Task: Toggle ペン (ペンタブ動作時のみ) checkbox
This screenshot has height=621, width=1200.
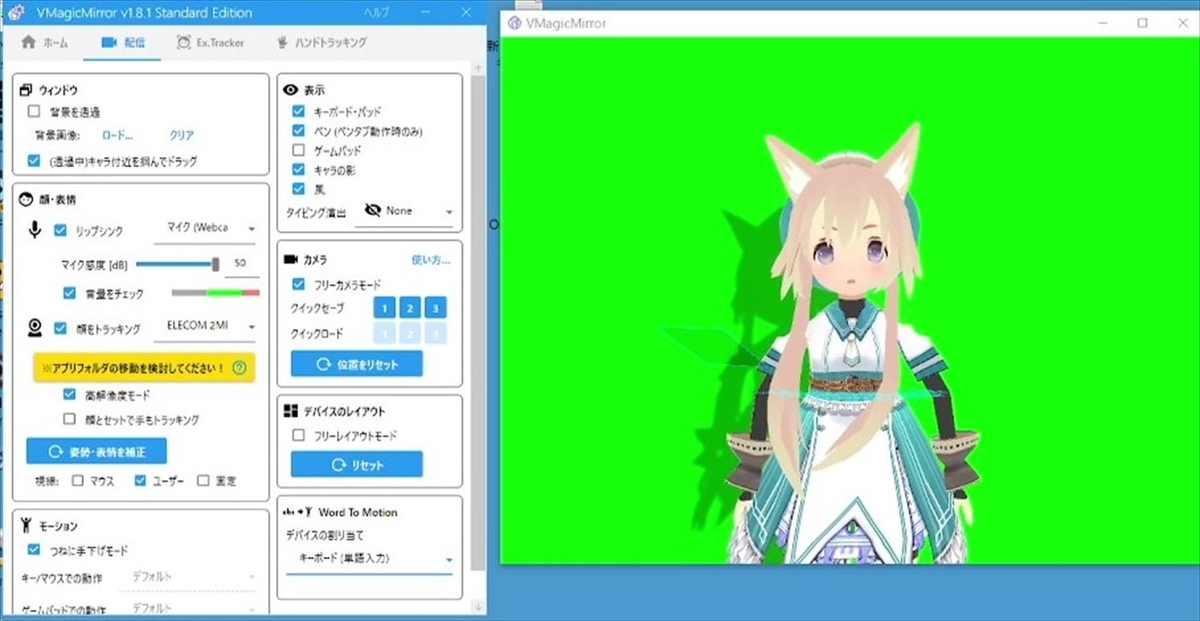Action: point(298,131)
